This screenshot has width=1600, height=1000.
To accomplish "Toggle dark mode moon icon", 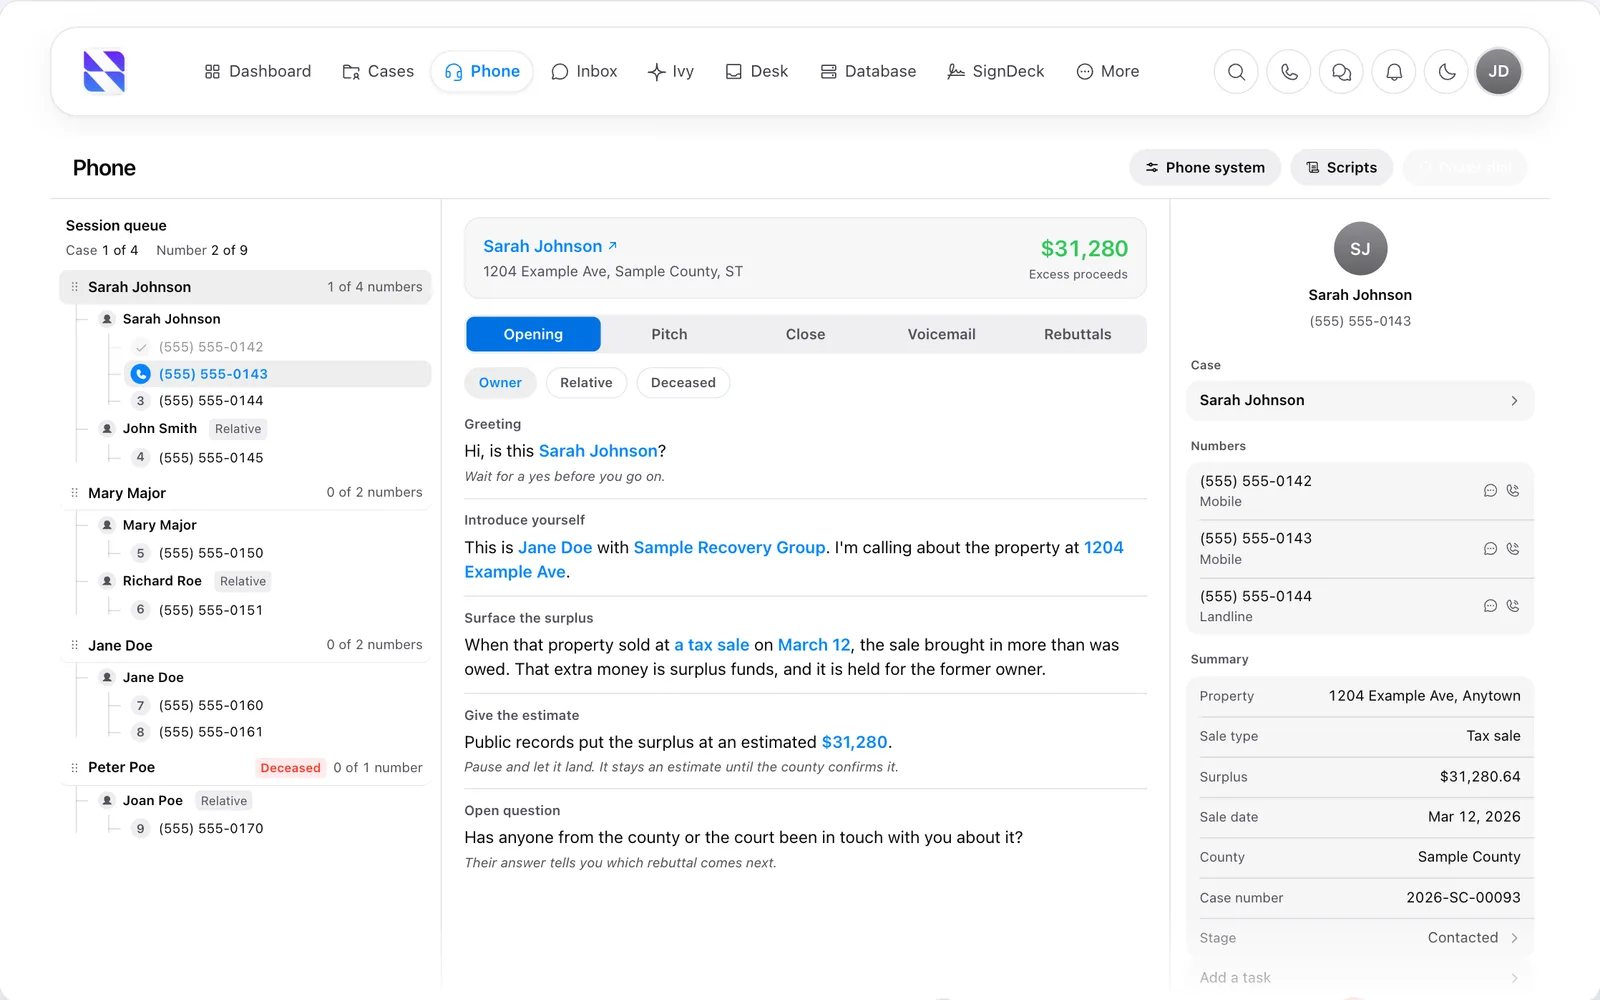I will coord(1446,72).
